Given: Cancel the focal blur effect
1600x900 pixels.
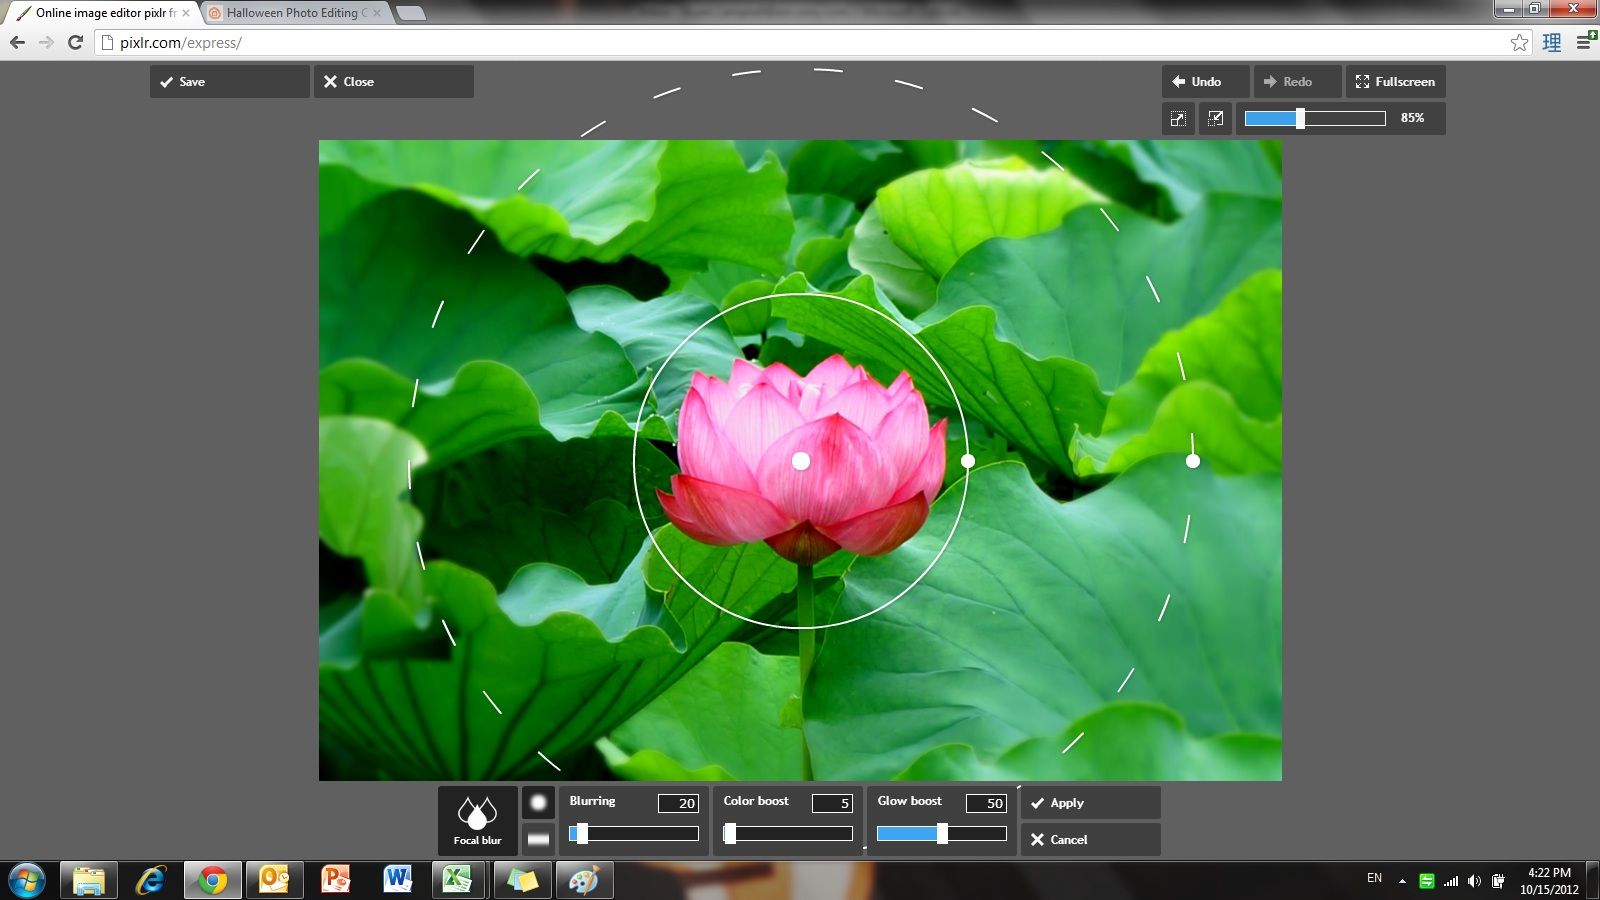Looking at the screenshot, I should pos(1090,840).
